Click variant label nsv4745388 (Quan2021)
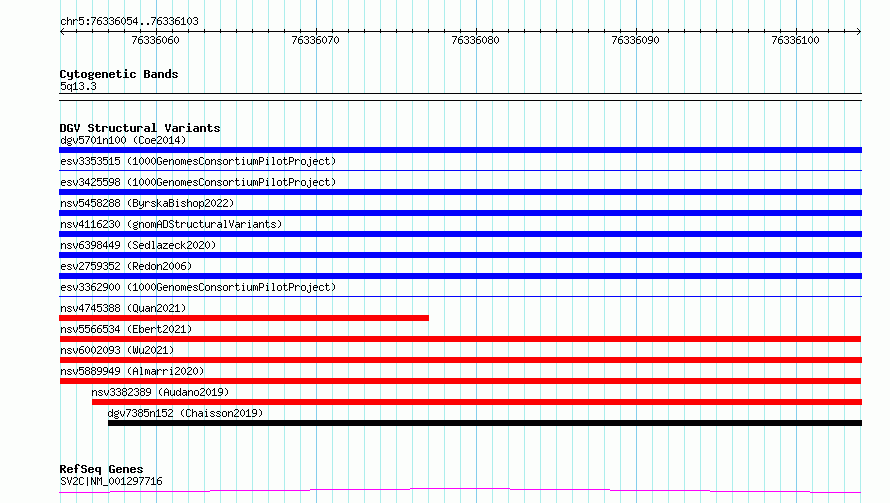Viewport: 890px width, 503px height. pyautogui.click(x=123, y=308)
